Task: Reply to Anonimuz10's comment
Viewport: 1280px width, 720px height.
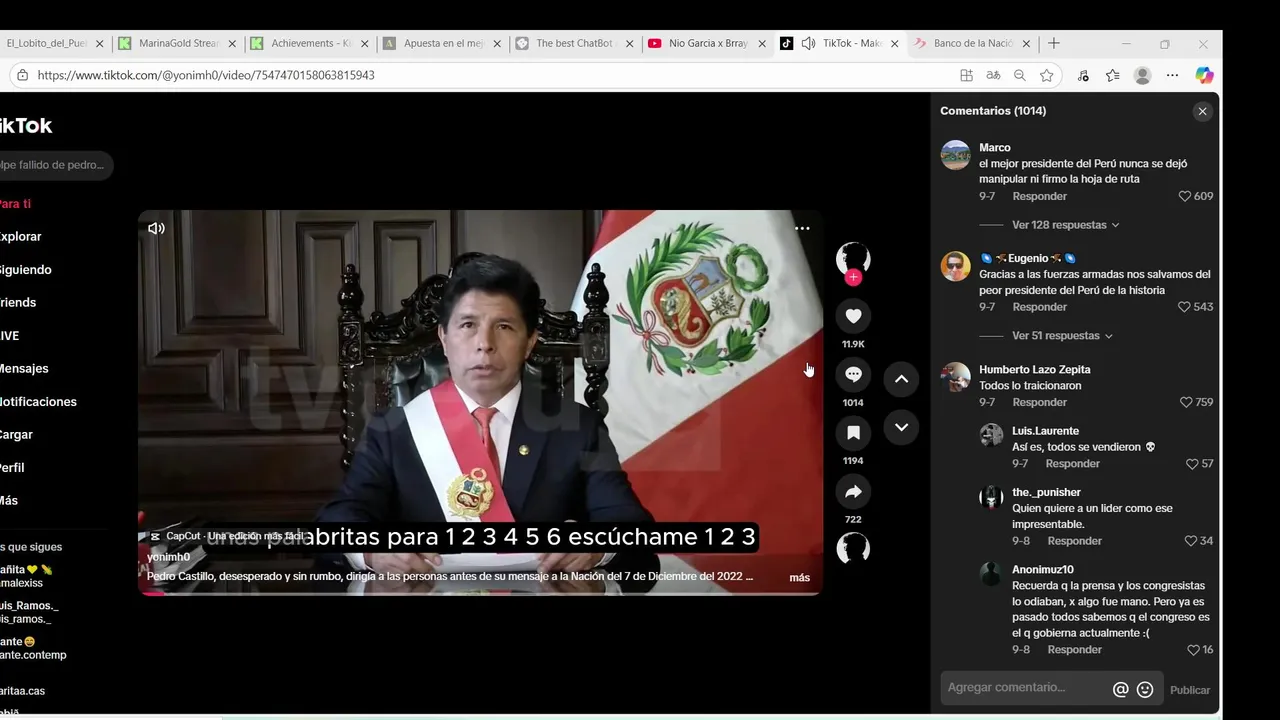Action: [1074, 650]
